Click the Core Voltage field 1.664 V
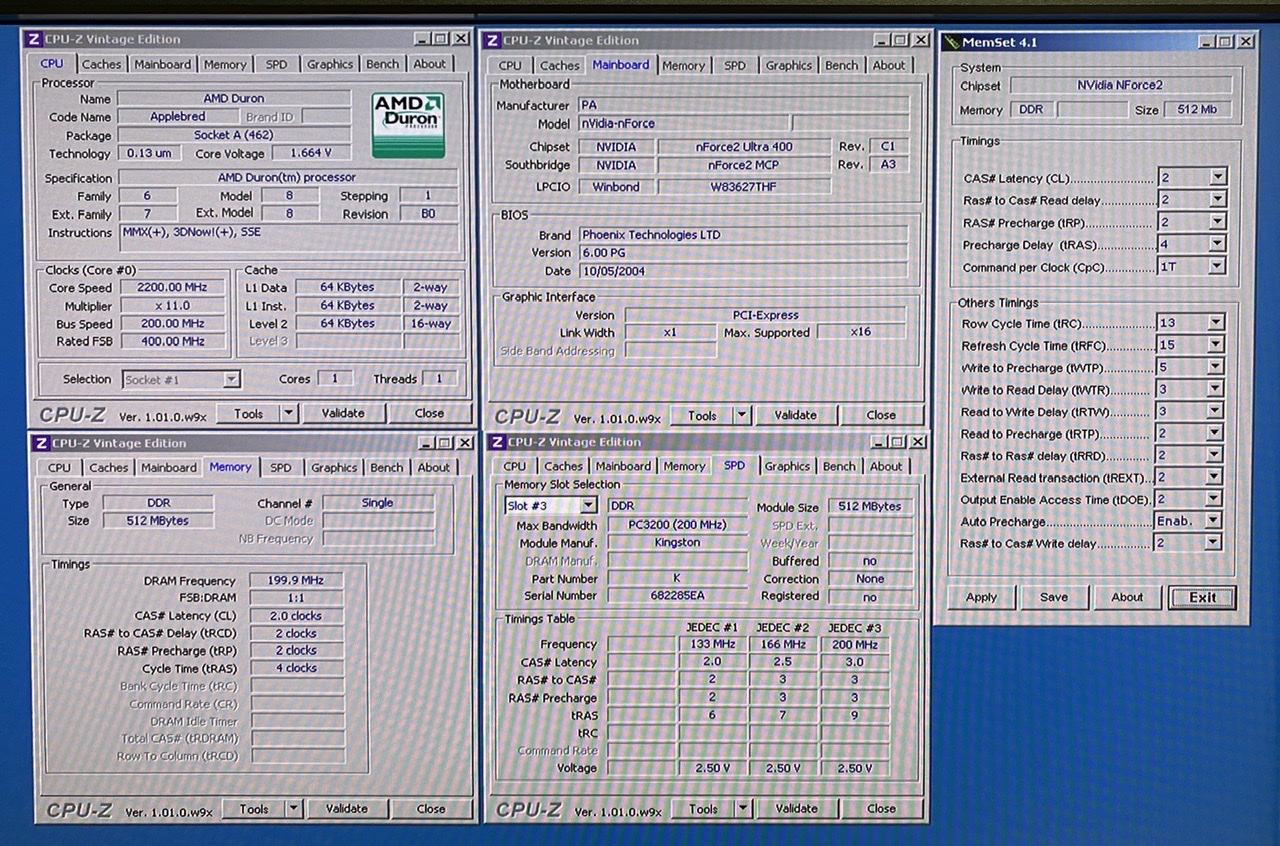 point(310,153)
